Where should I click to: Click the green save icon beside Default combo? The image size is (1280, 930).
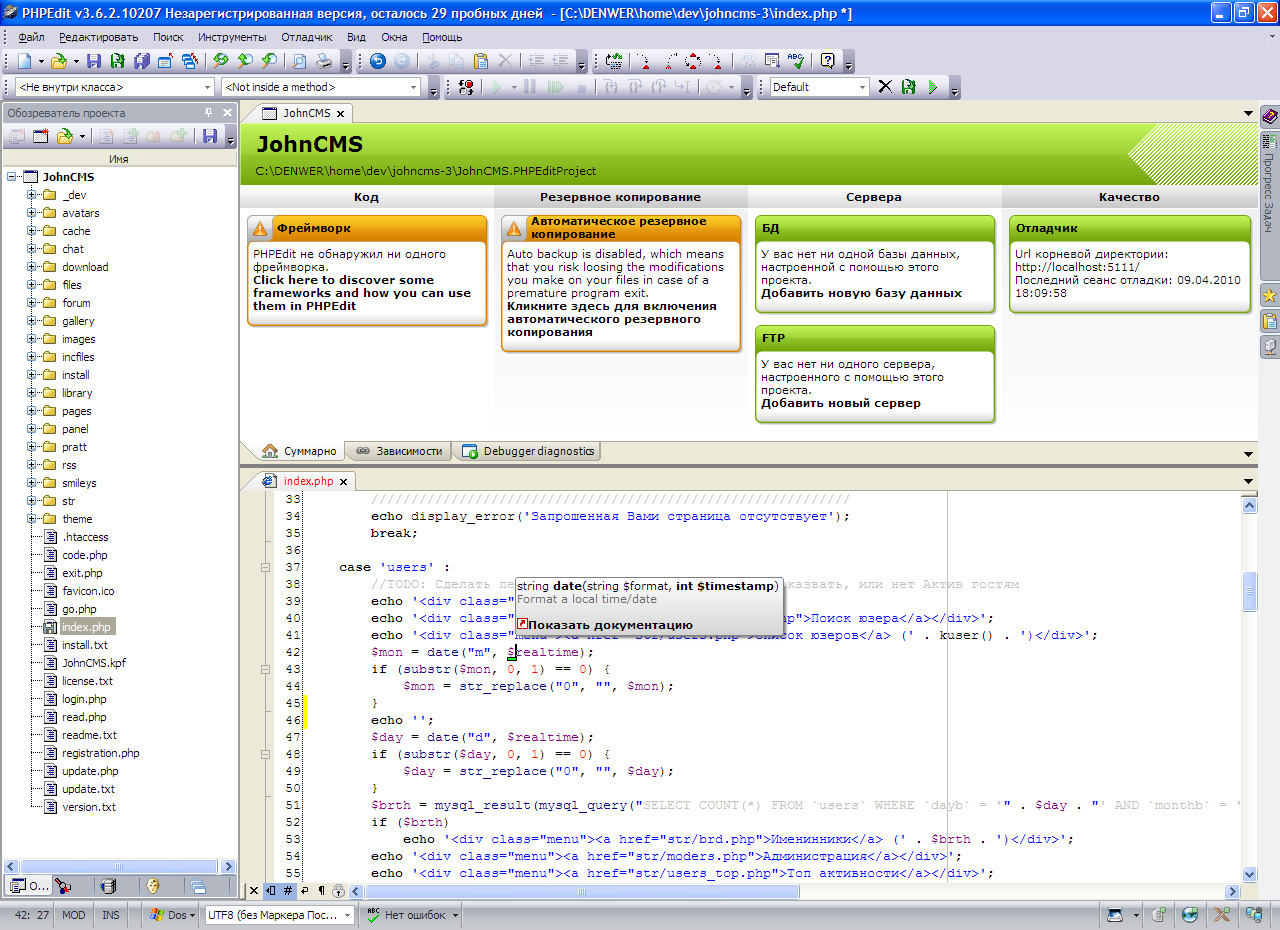909,87
